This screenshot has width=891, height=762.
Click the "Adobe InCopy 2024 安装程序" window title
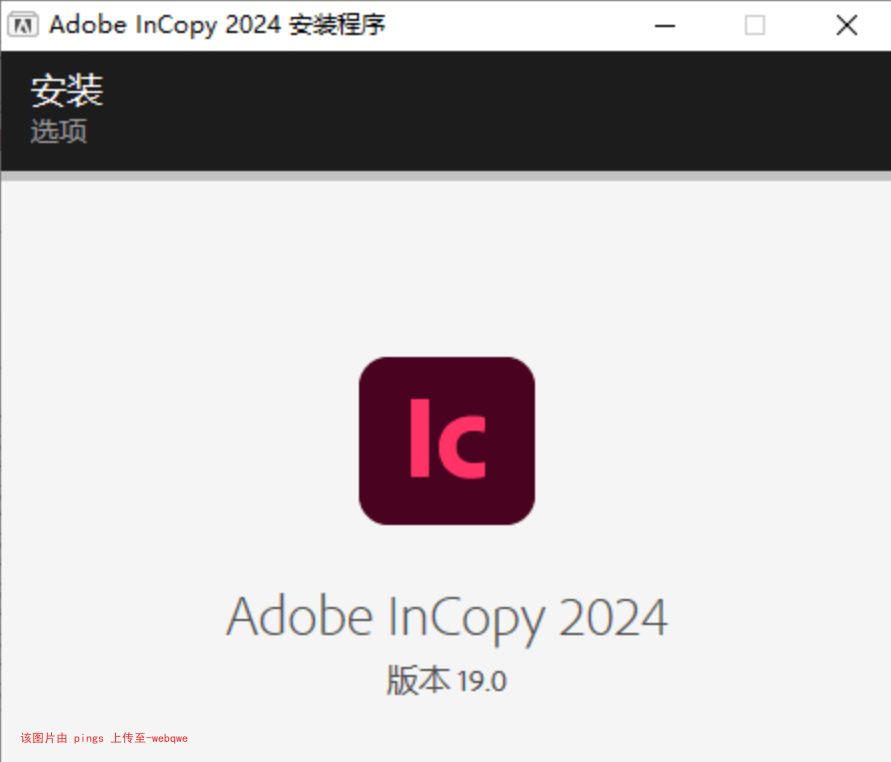click(217, 25)
